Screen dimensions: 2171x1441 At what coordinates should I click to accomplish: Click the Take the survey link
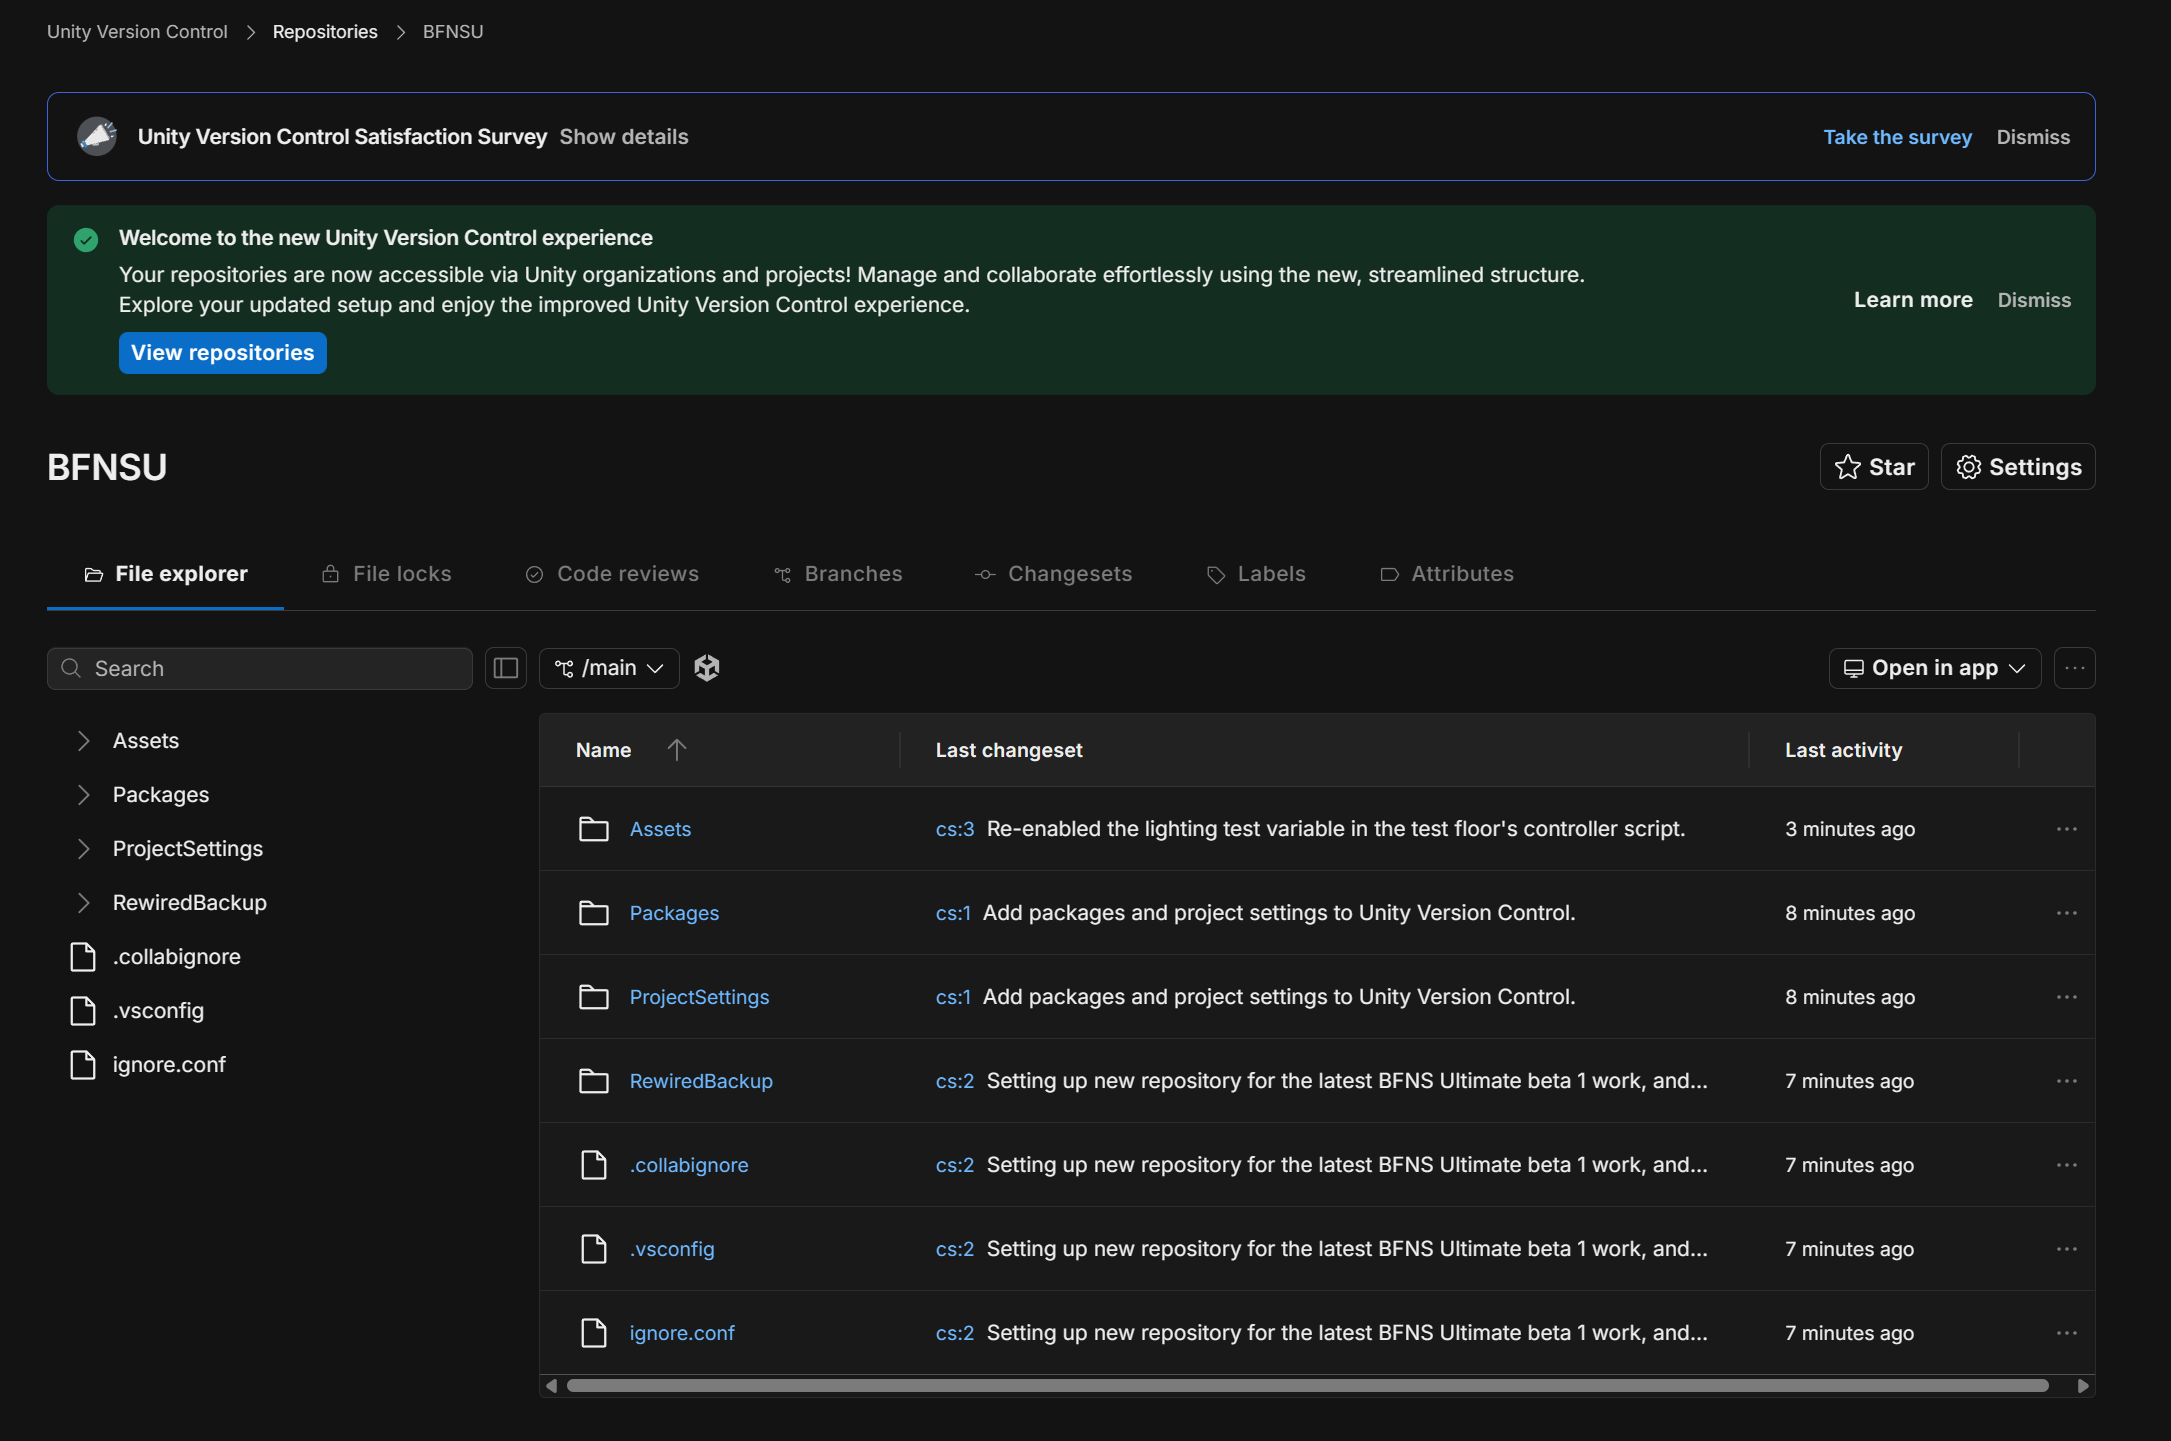[x=1897, y=137]
